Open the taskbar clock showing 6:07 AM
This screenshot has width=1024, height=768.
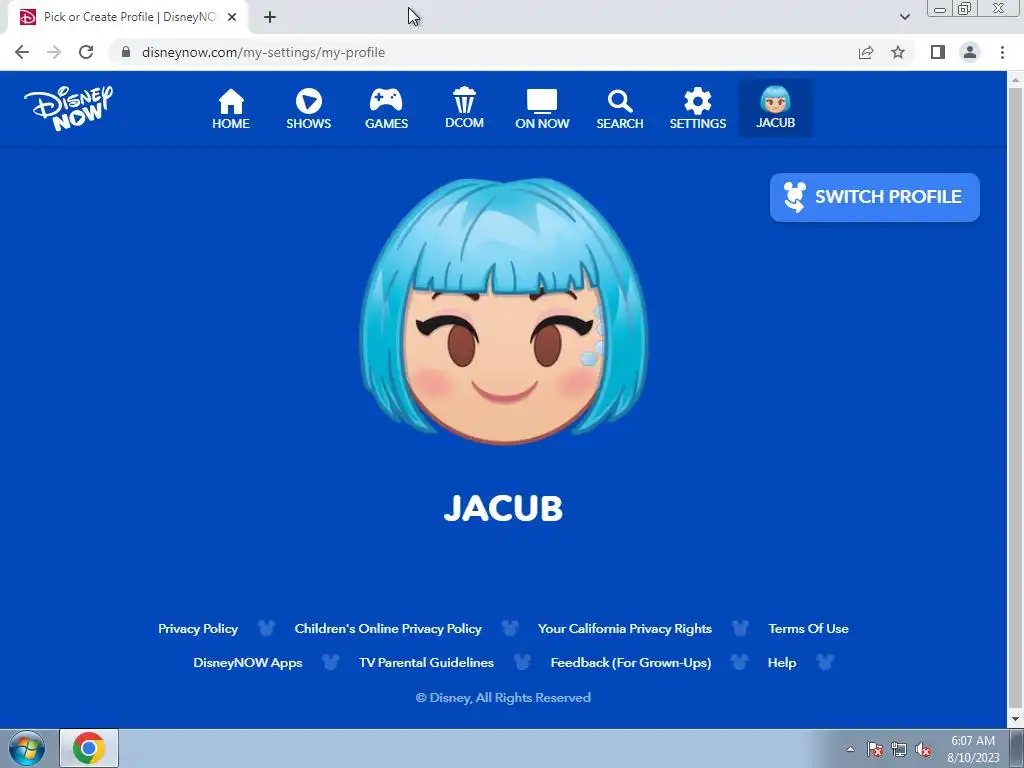pyautogui.click(x=973, y=749)
